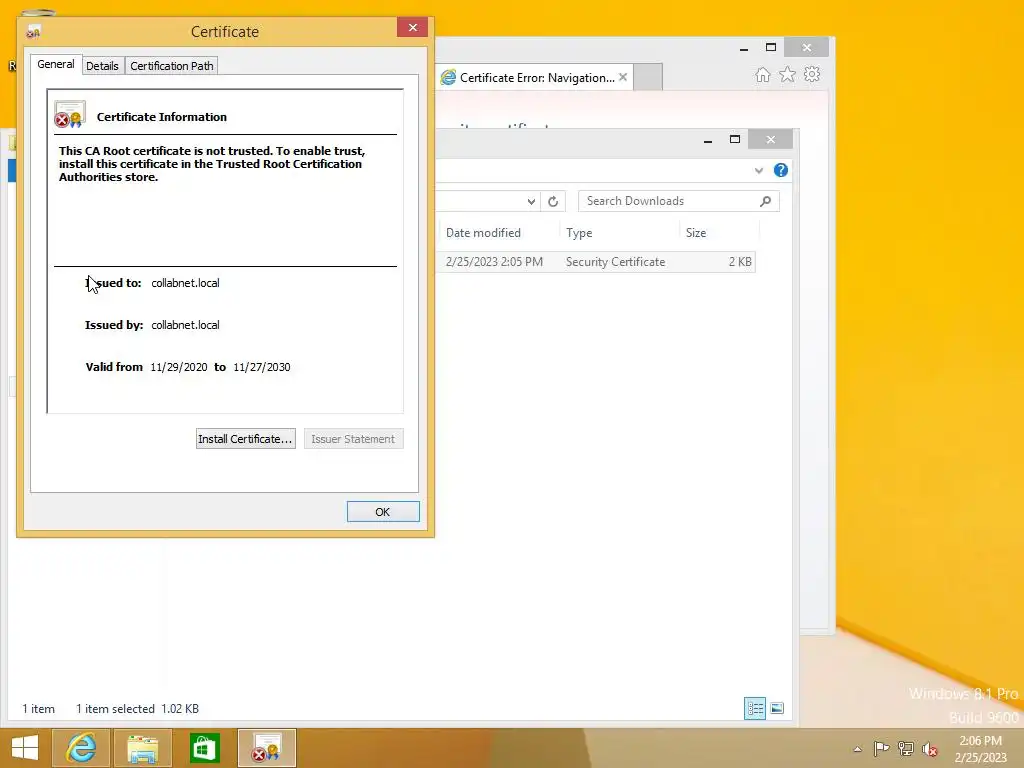Image resolution: width=1024 pixels, height=768 pixels.
Task: Open Internet Explorer Tools gear
Action: click(x=812, y=74)
